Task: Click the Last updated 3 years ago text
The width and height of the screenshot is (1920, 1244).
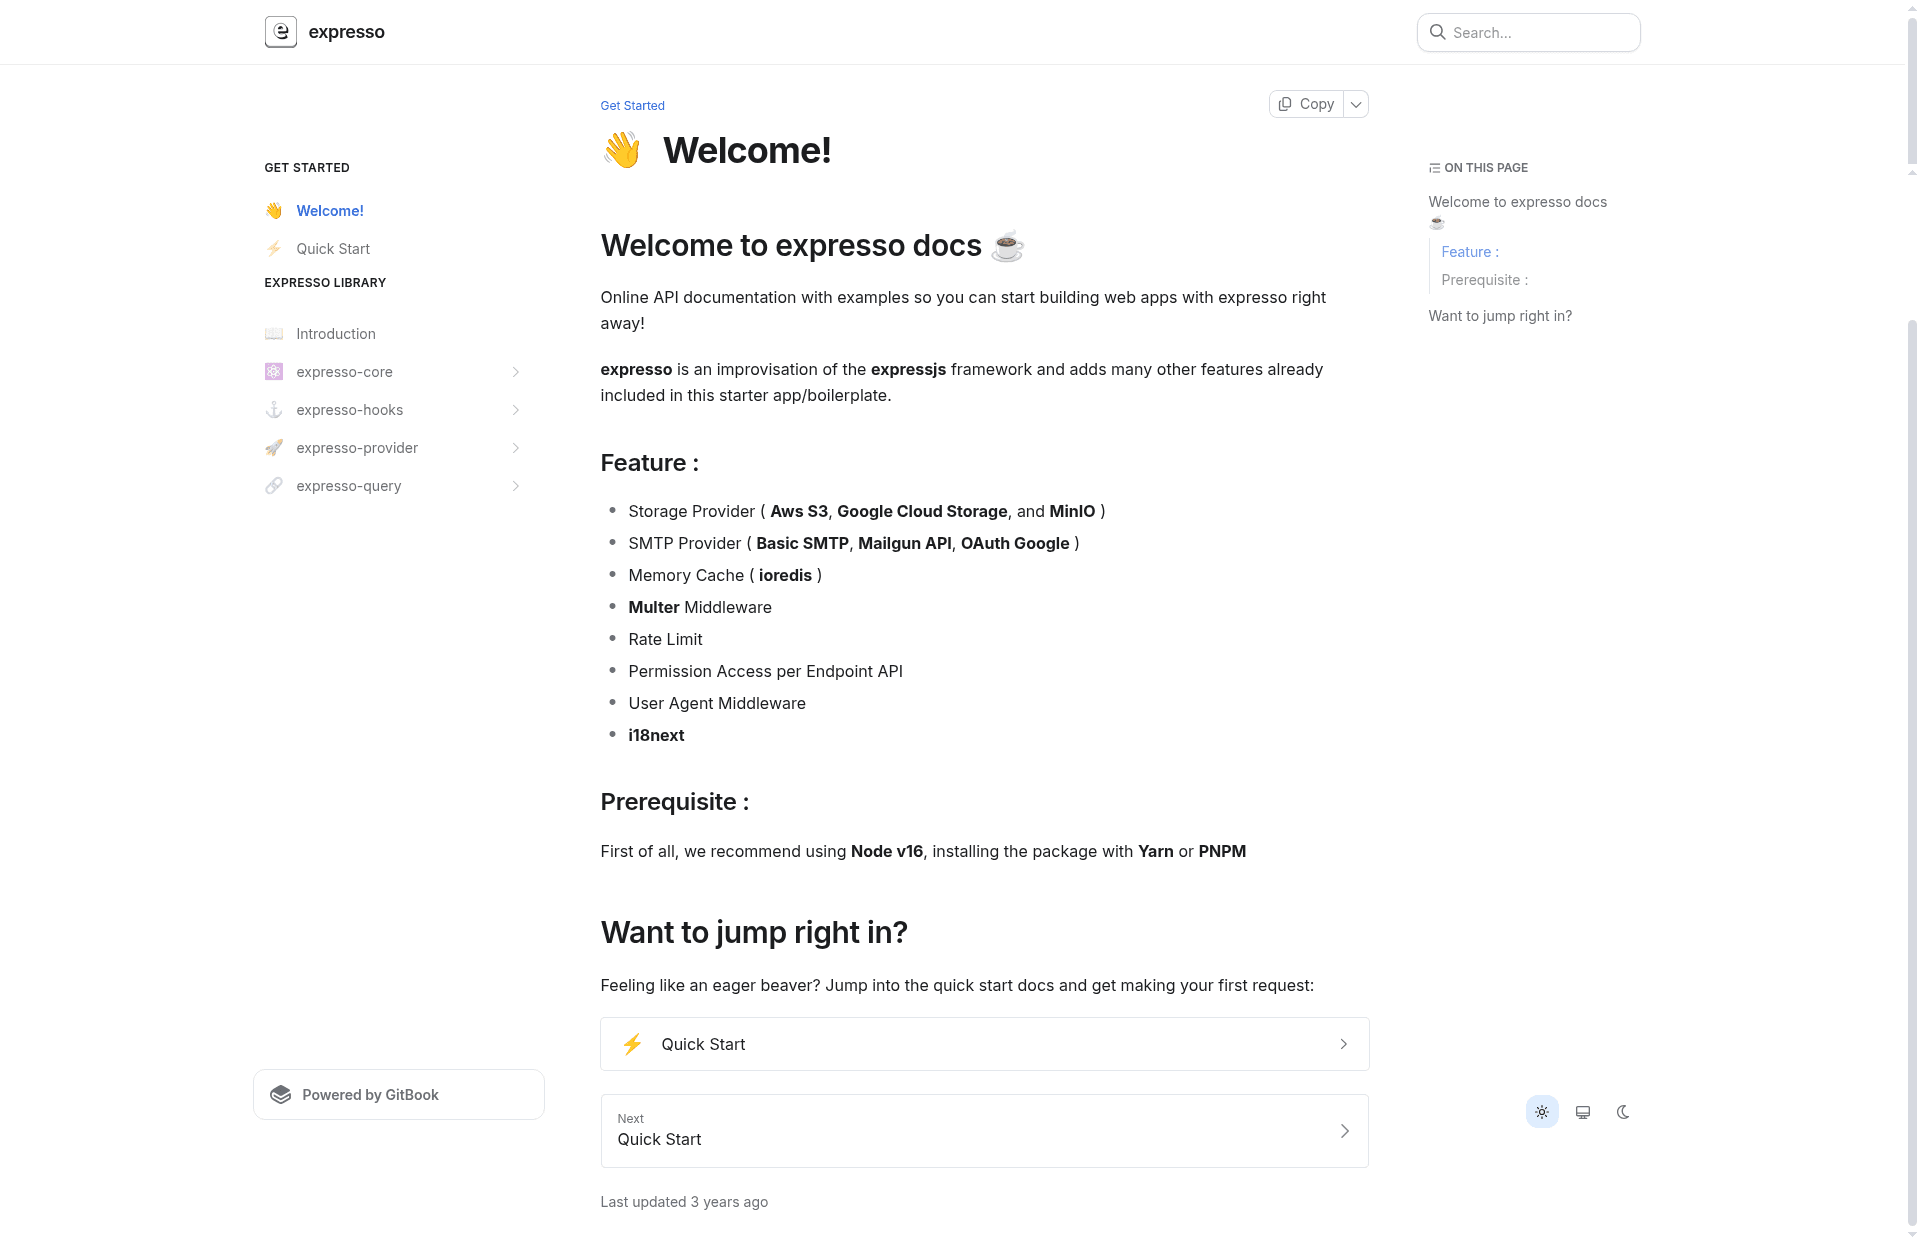Action: (684, 1202)
